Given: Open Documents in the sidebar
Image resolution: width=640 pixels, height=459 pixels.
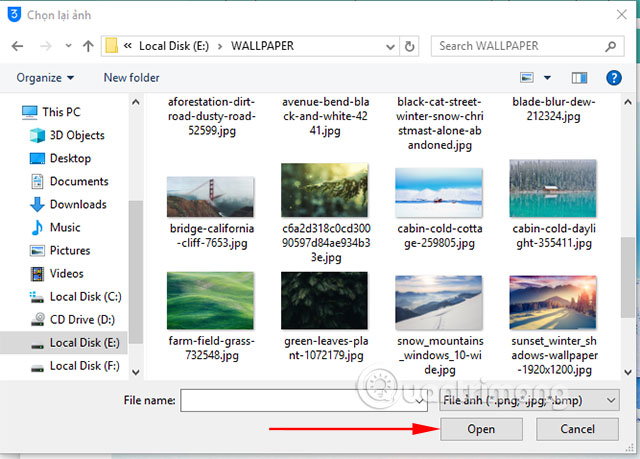Looking at the screenshot, I should pyautogui.click(x=69, y=181).
